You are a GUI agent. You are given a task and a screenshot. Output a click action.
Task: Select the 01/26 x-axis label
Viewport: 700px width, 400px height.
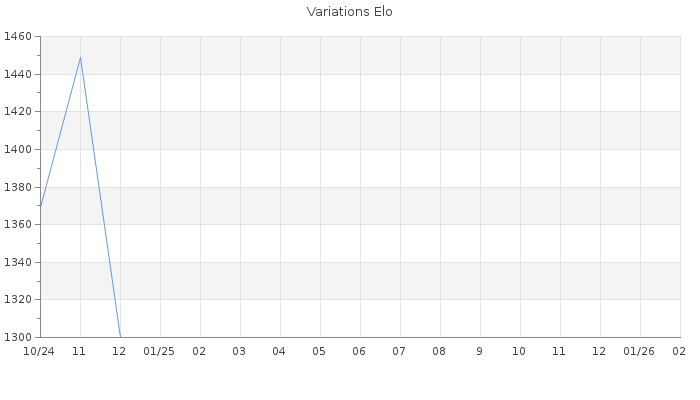639,352
